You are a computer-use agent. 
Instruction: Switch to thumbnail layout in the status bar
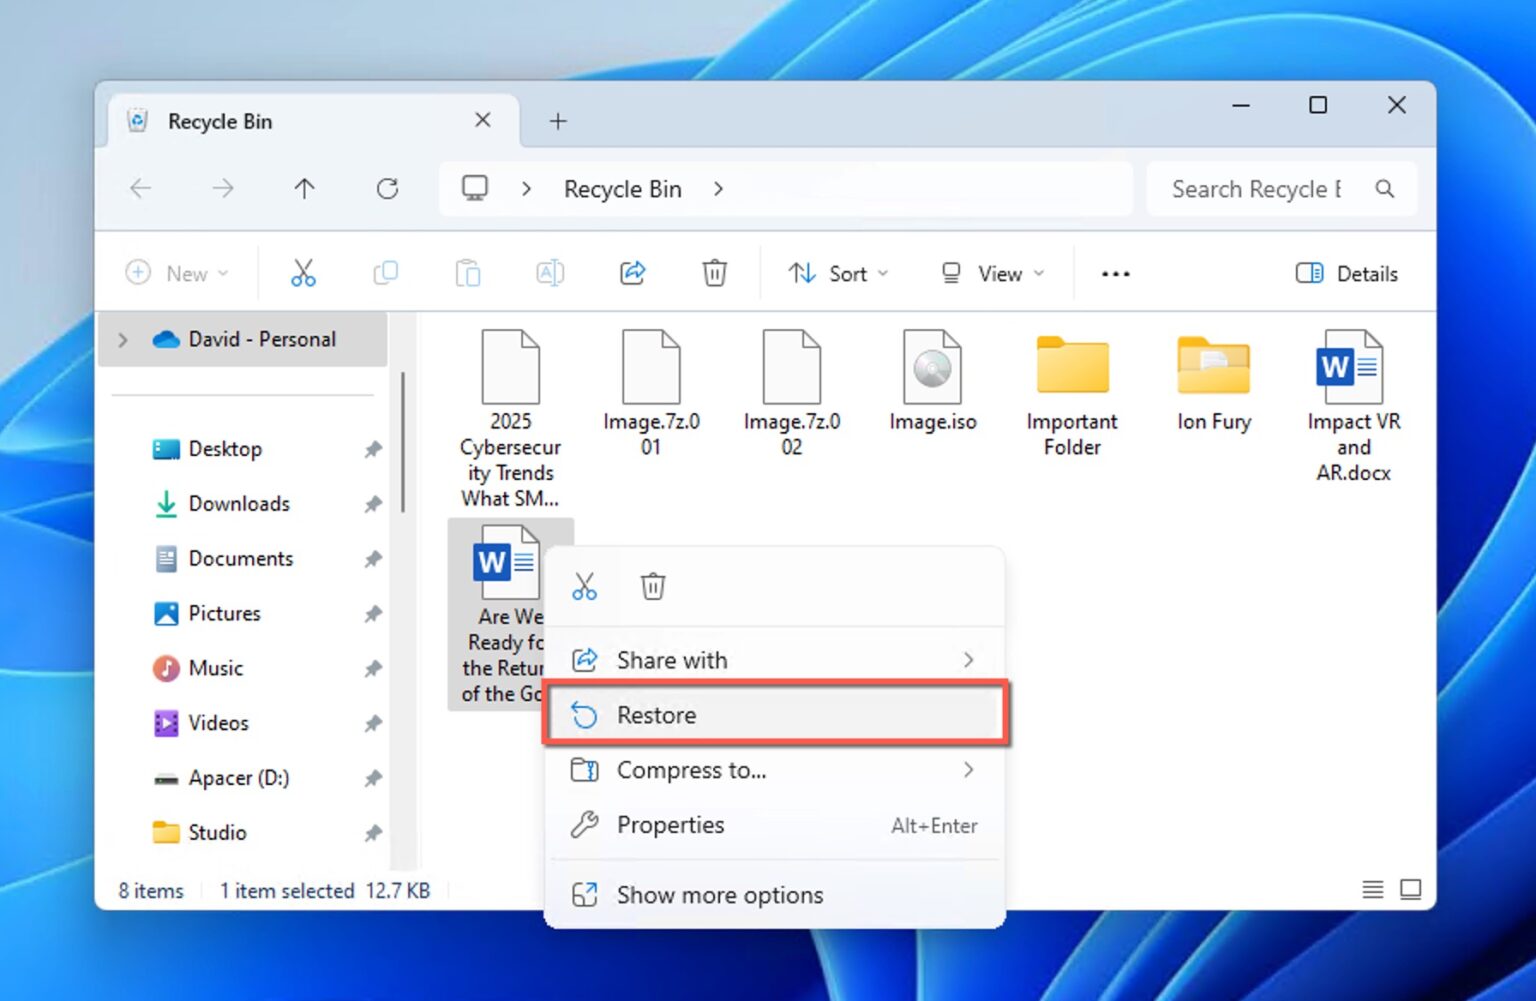(x=1411, y=889)
